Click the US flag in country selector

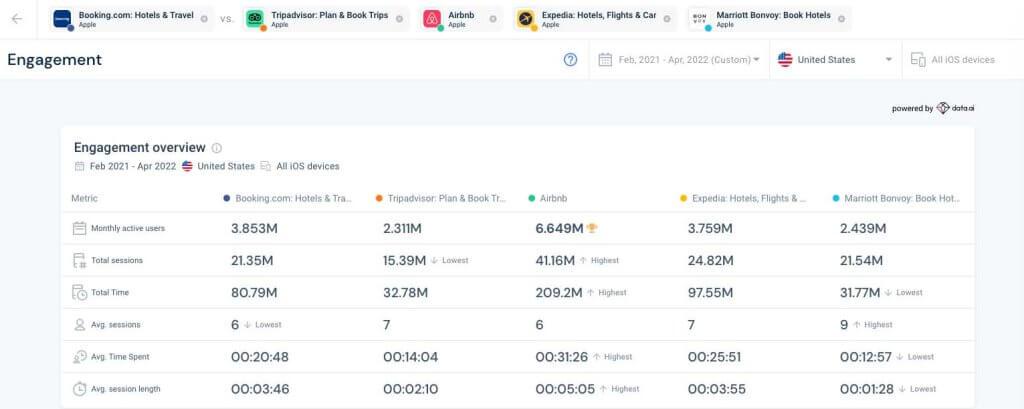(785, 59)
